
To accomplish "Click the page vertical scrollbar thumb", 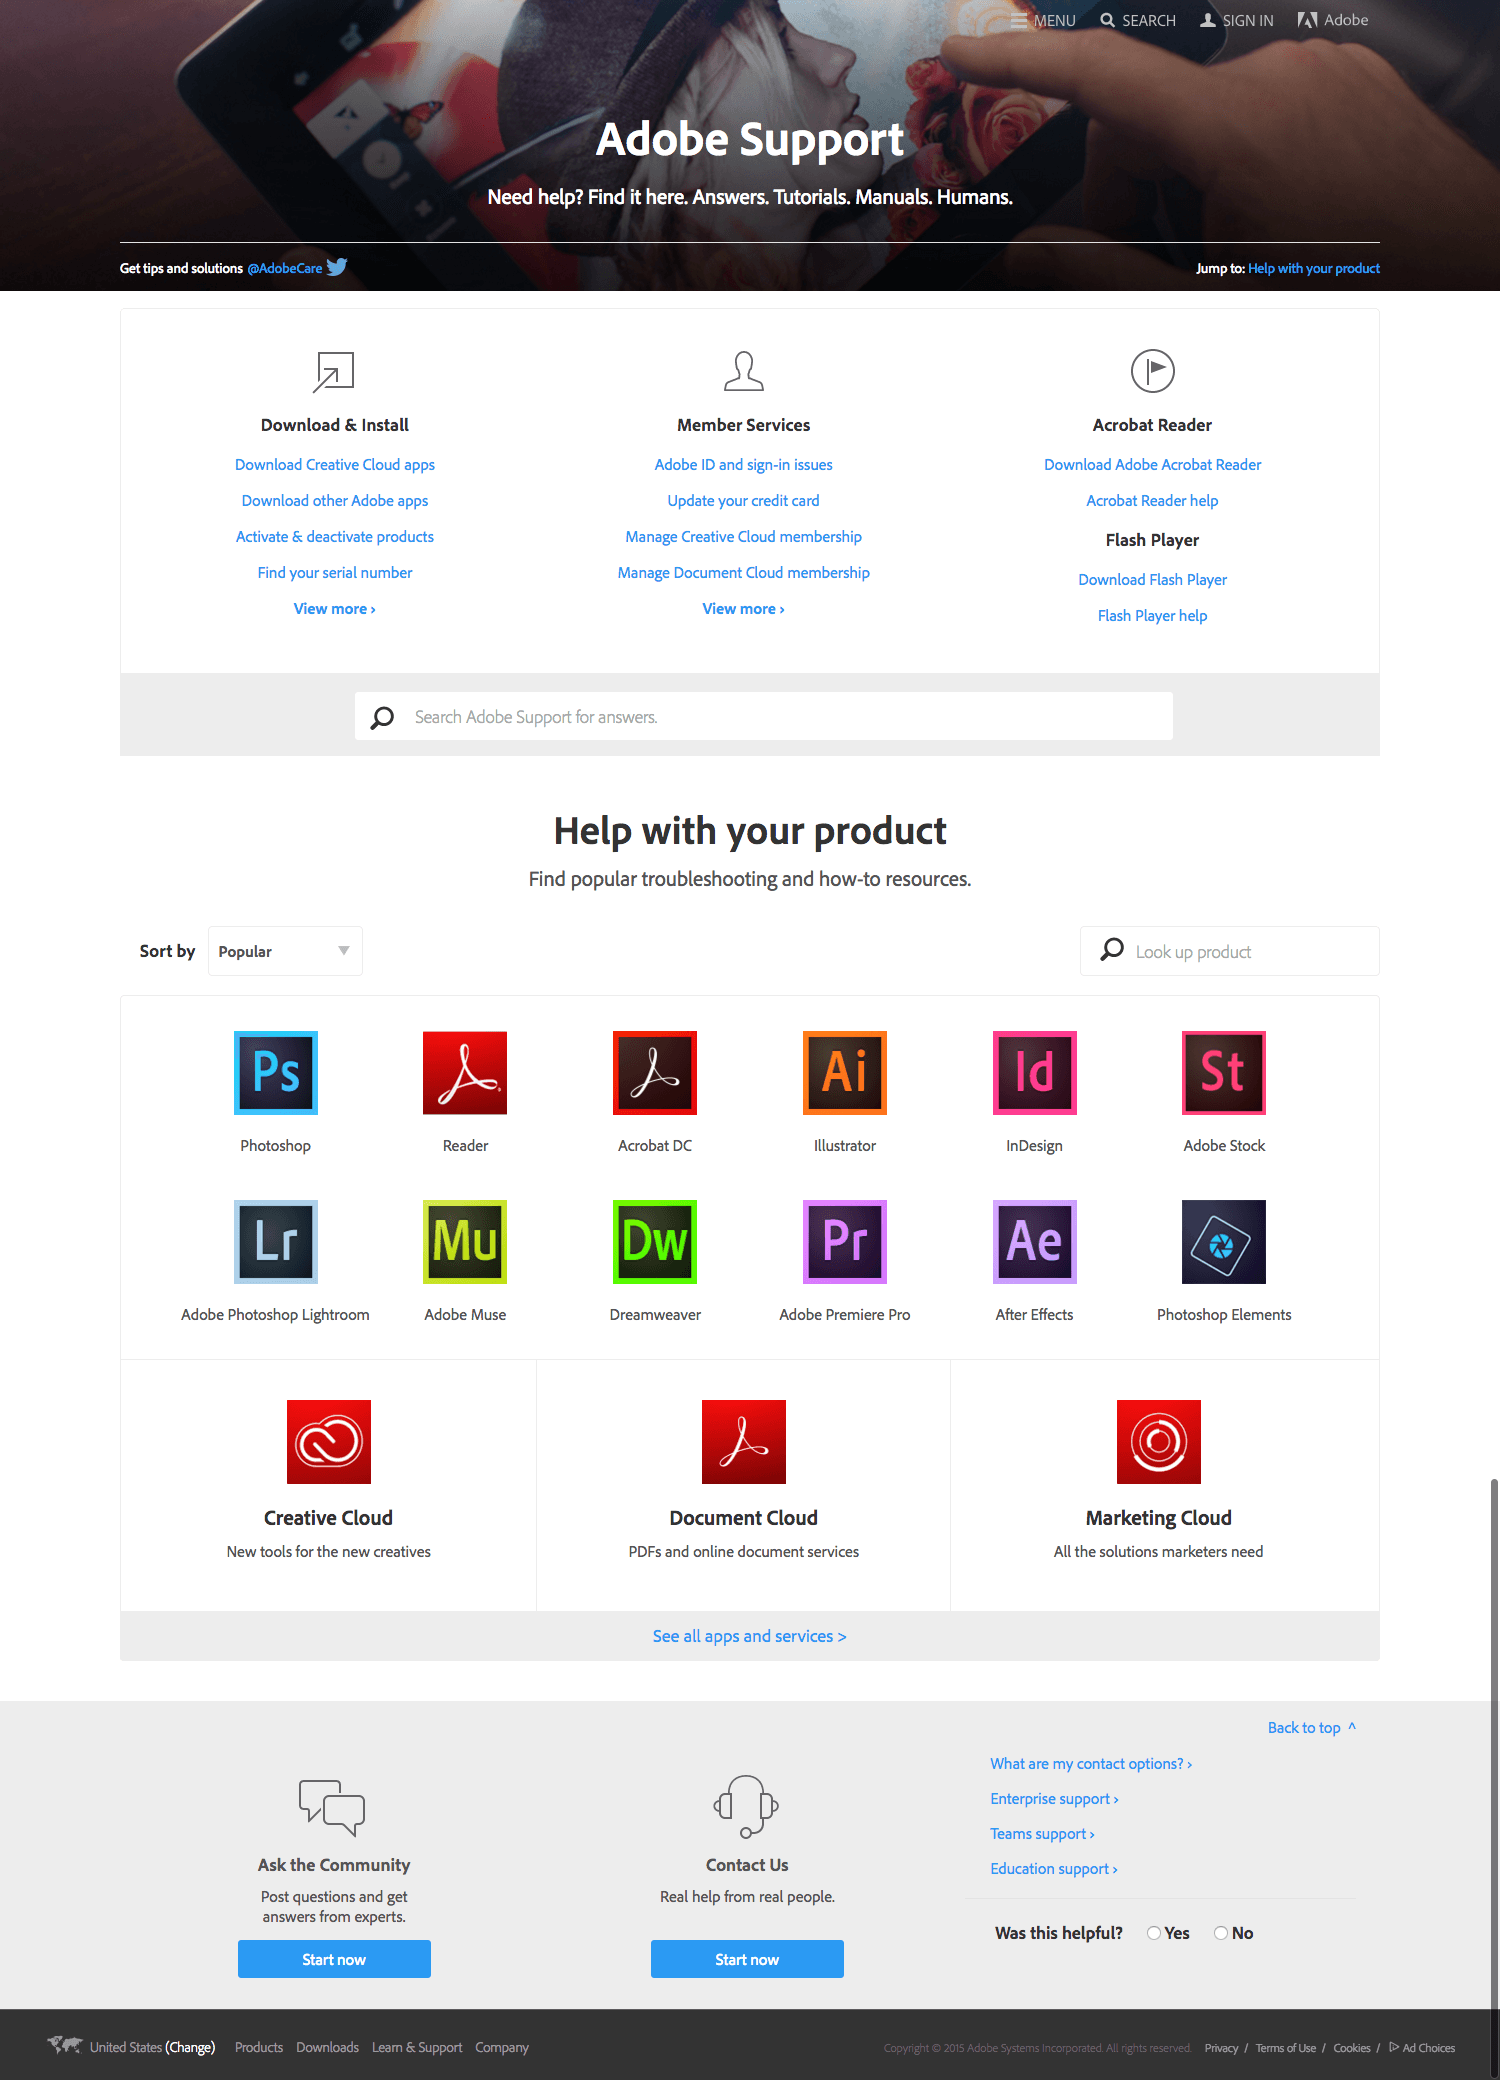I will click(x=1494, y=1778).
